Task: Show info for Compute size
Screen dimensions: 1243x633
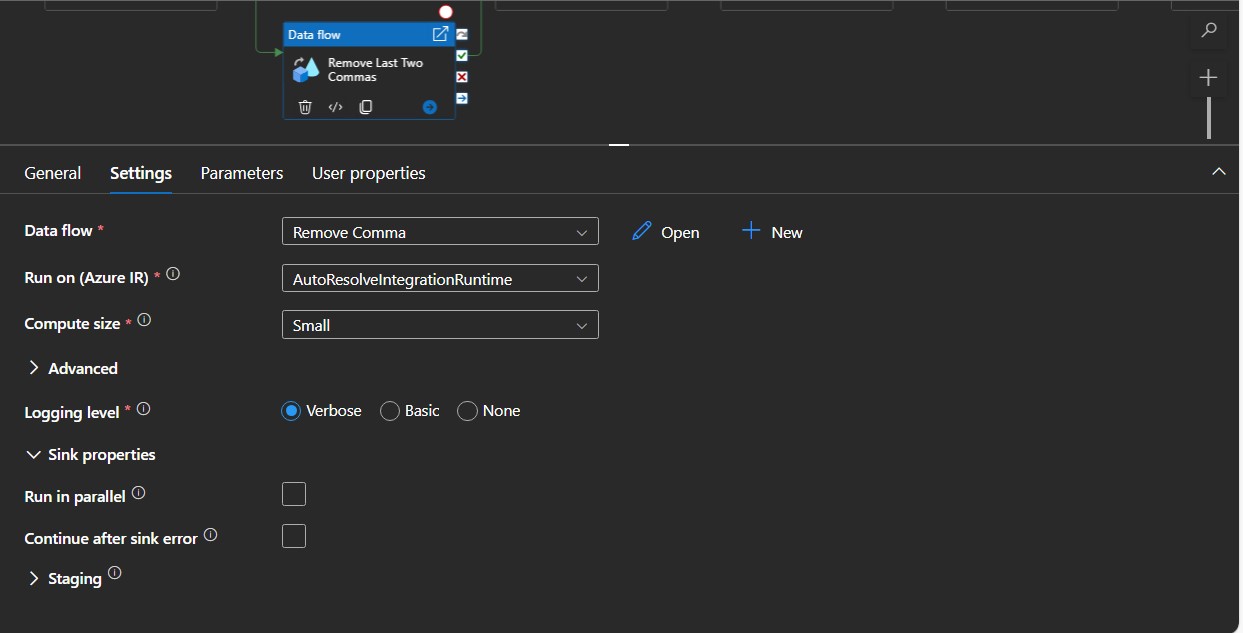Action: click(x=144, y=321)
